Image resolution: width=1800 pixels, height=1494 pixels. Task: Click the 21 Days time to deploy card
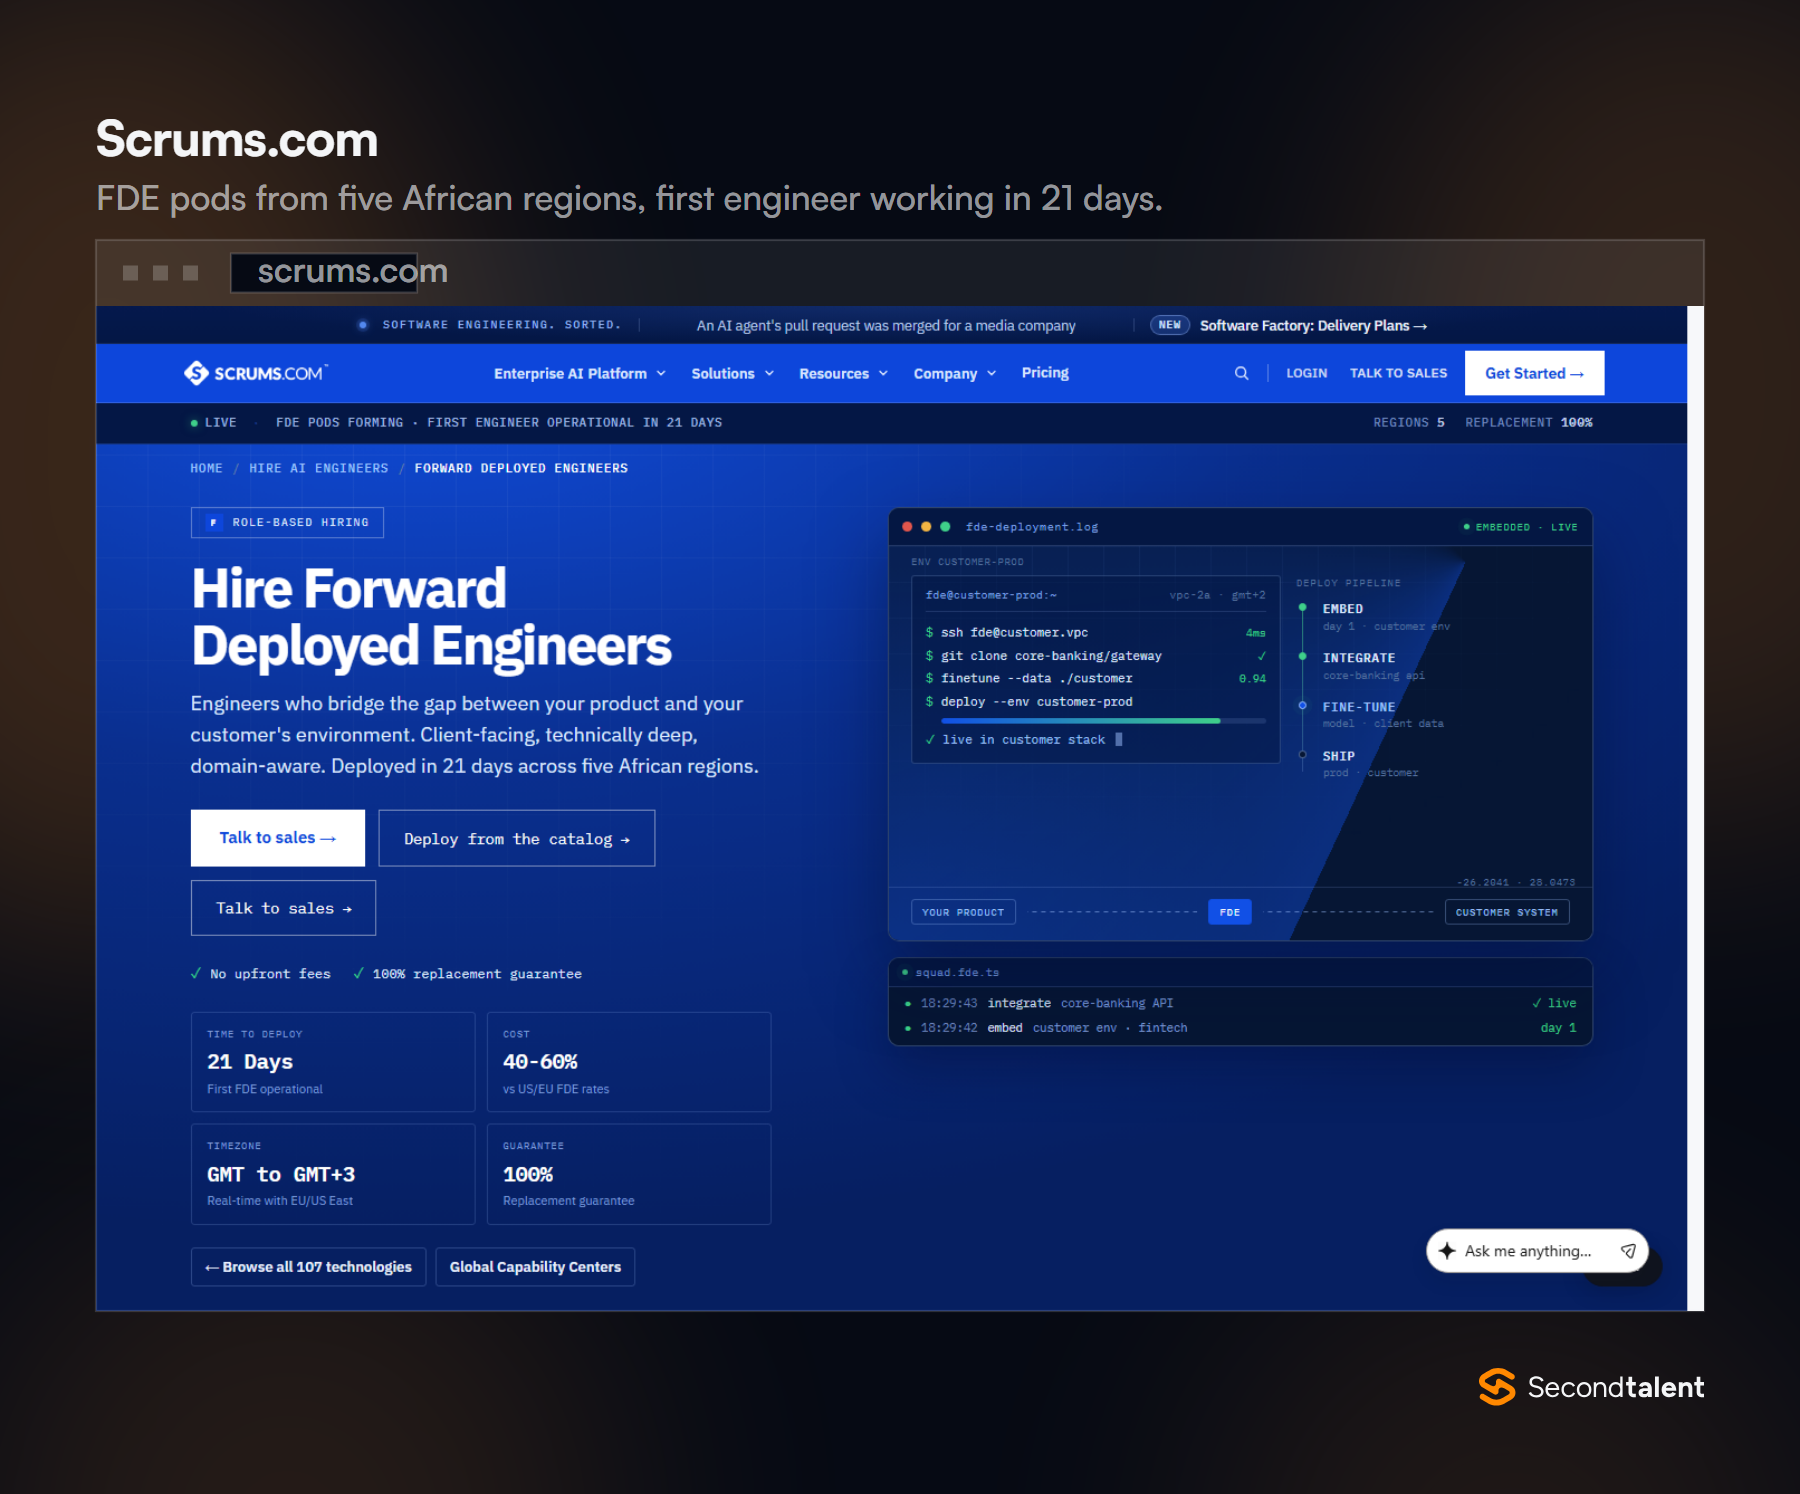(333, 1062)
